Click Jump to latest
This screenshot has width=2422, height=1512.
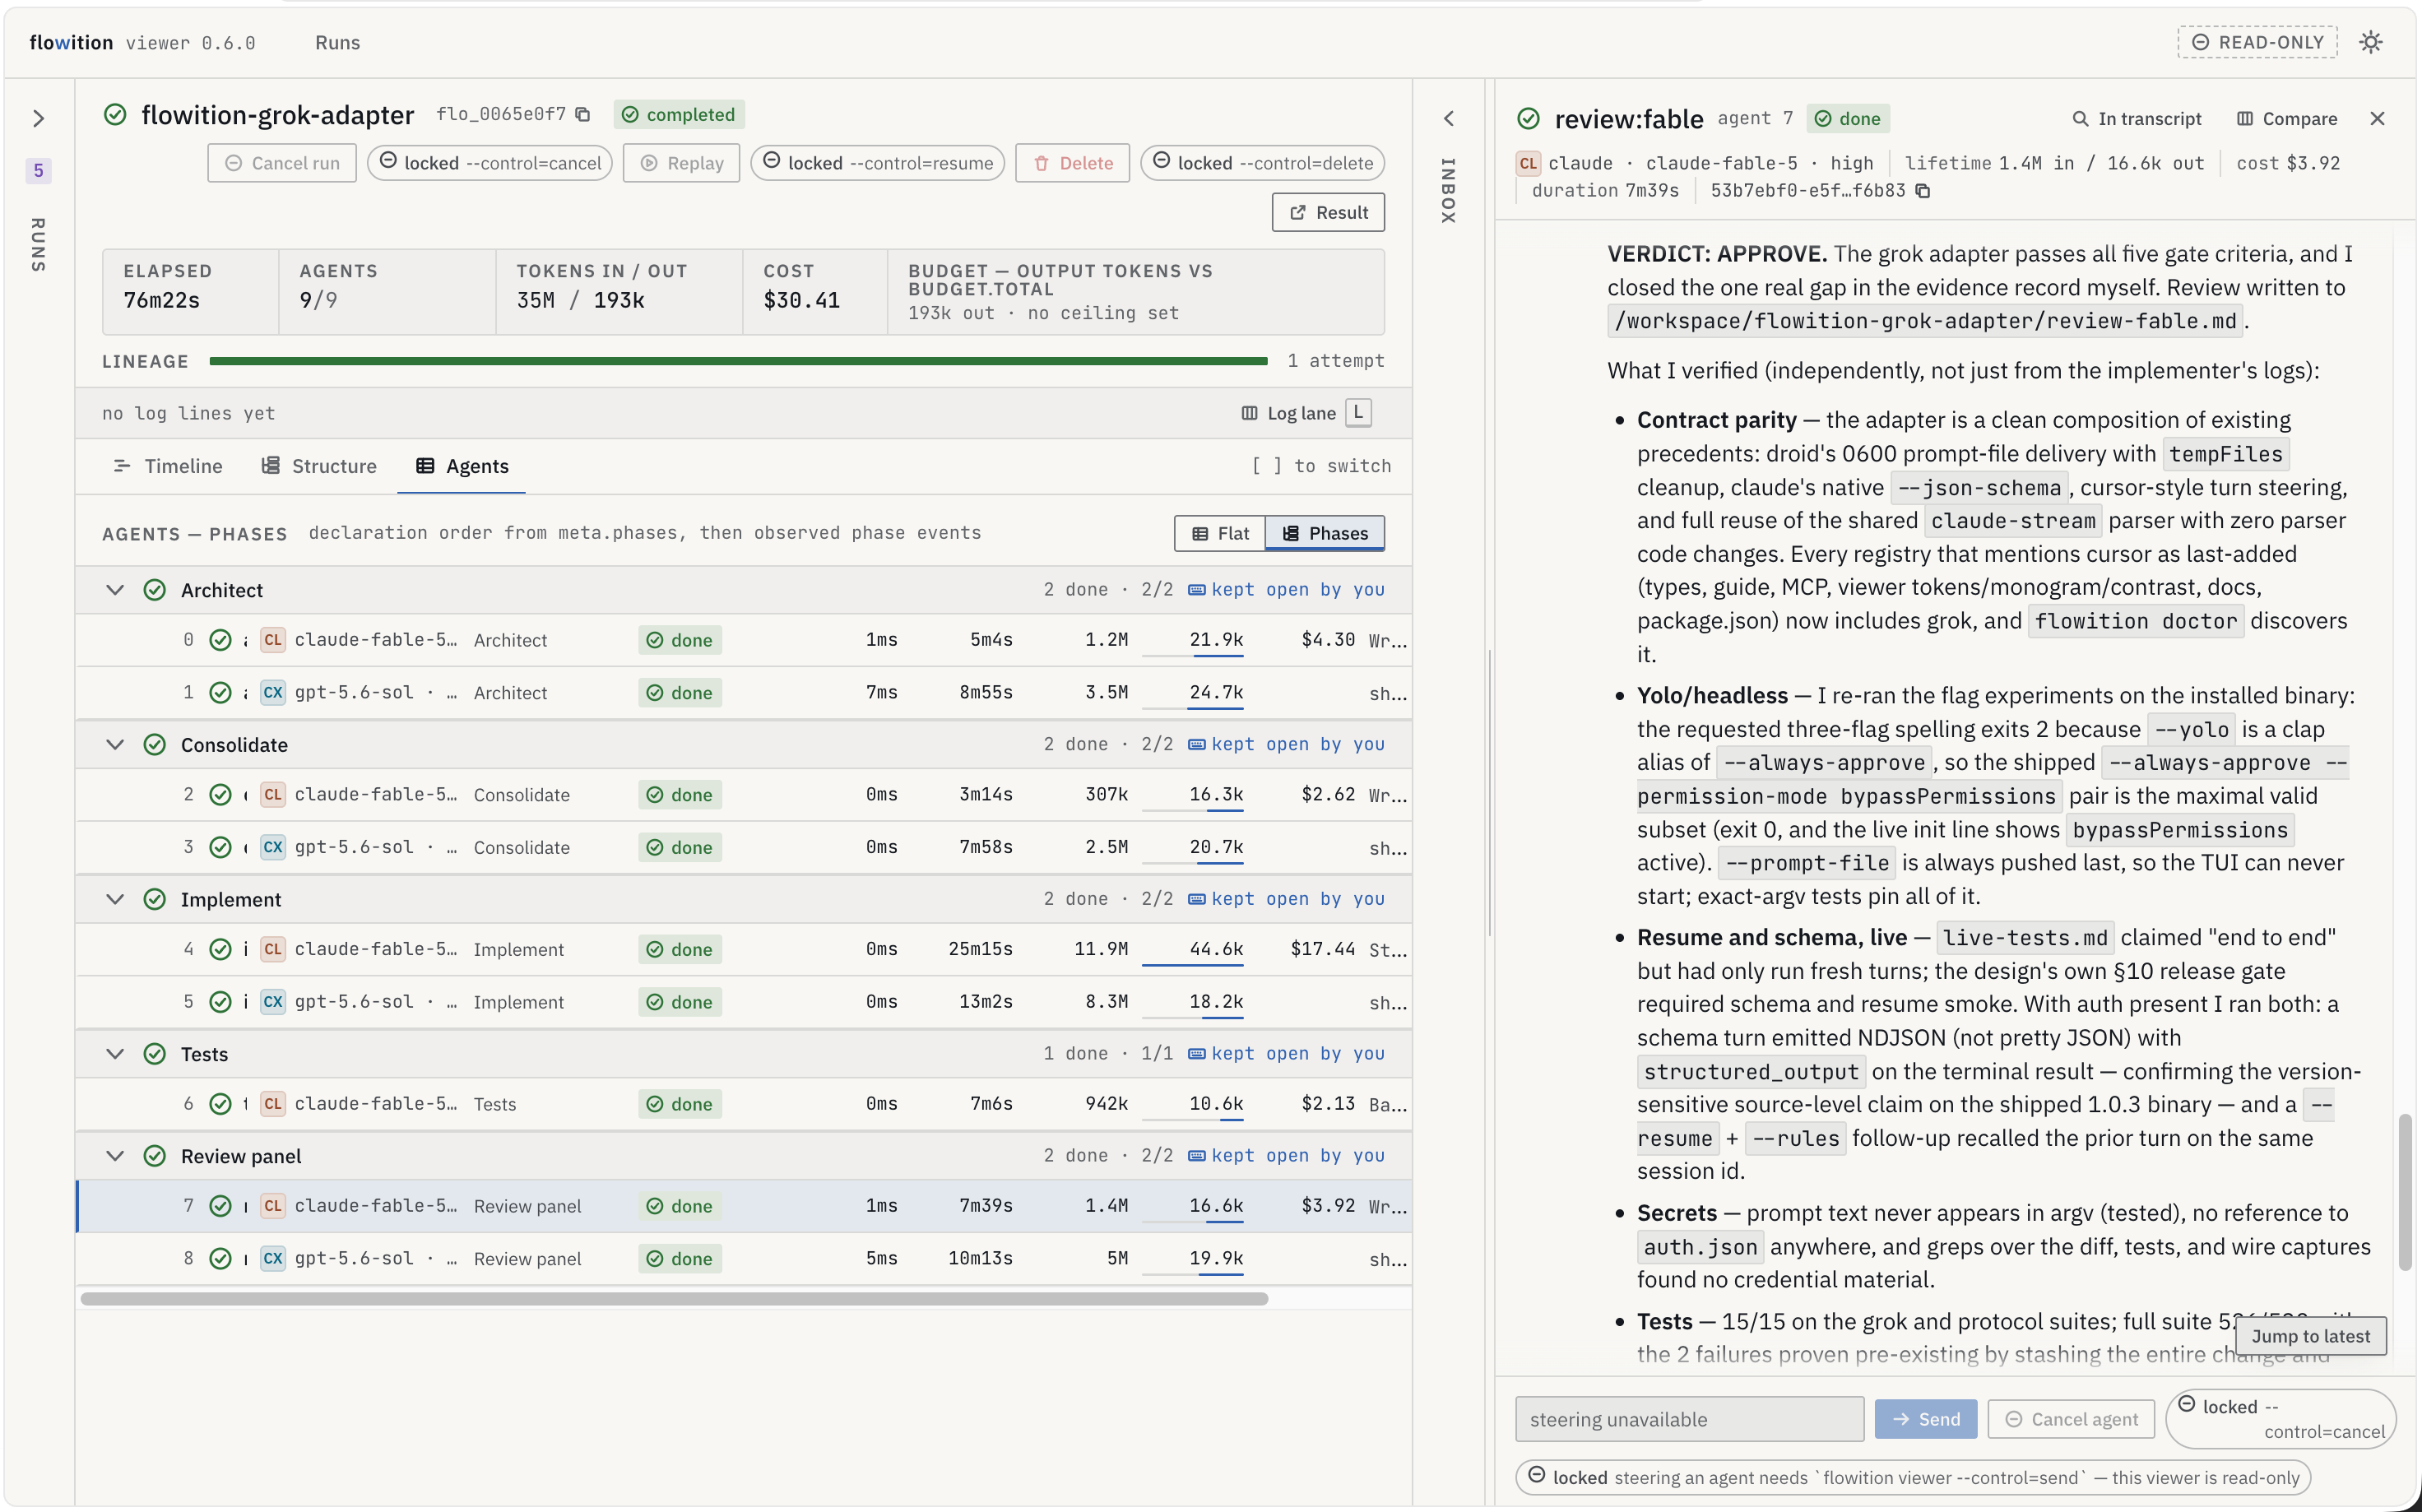click(x=2310, y=1336)
